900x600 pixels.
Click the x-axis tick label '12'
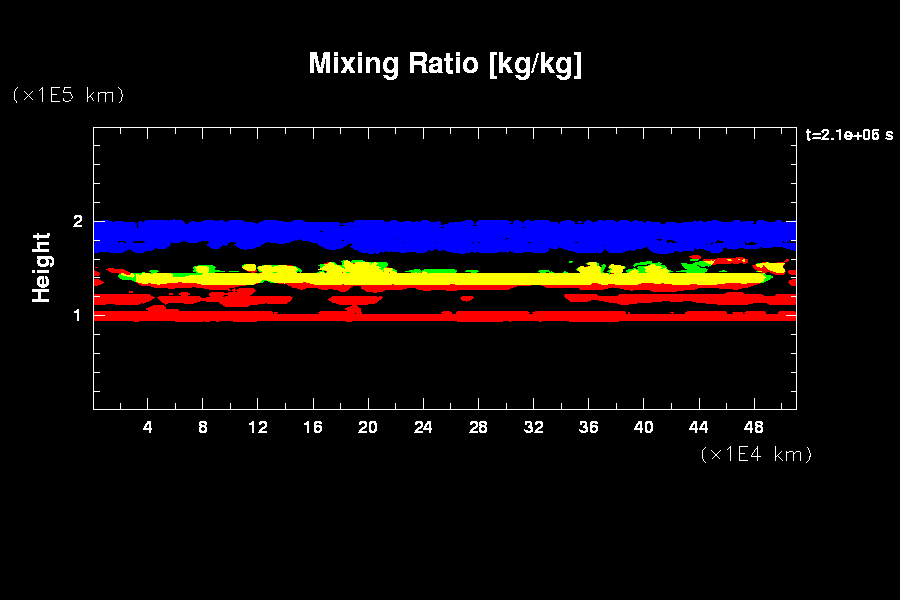pos(258,427)
